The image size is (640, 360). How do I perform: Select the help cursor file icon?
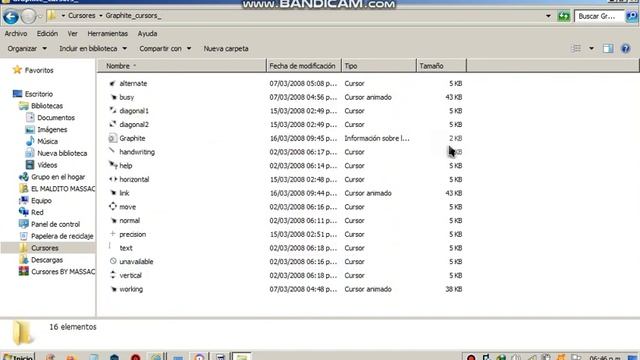click(x=113, y=165)
